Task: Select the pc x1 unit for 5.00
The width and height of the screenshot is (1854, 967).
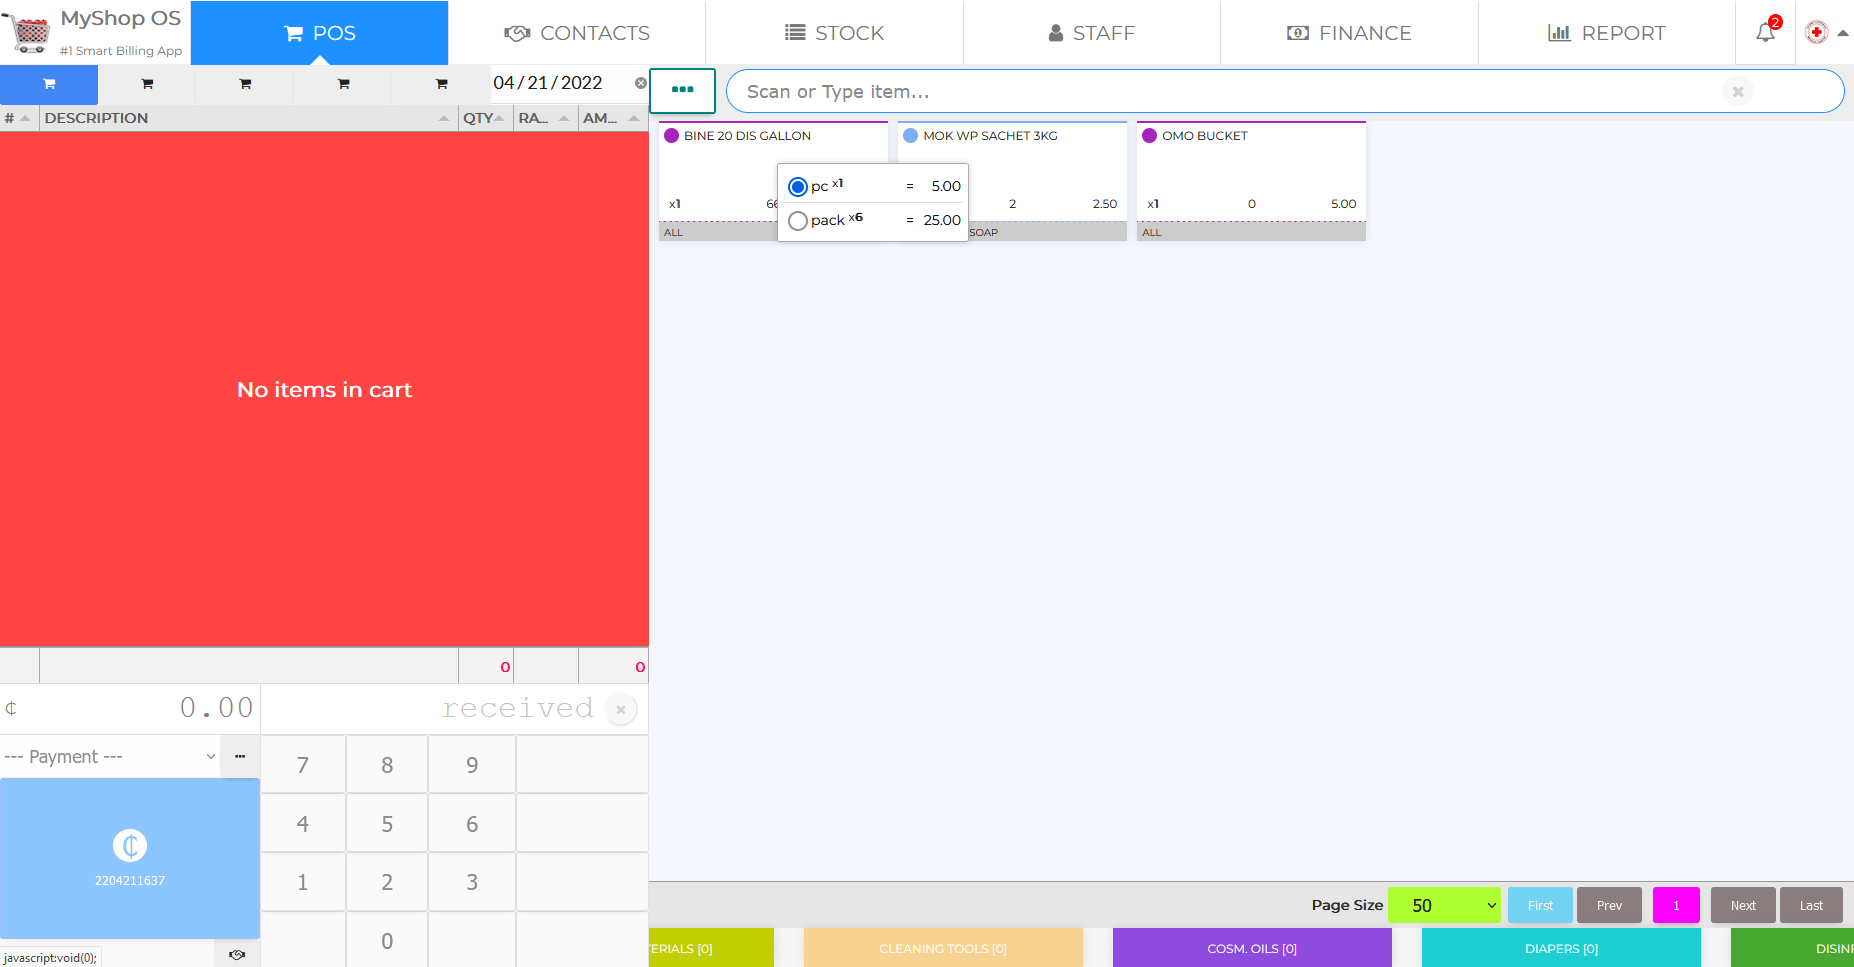Action: (797, 186)
